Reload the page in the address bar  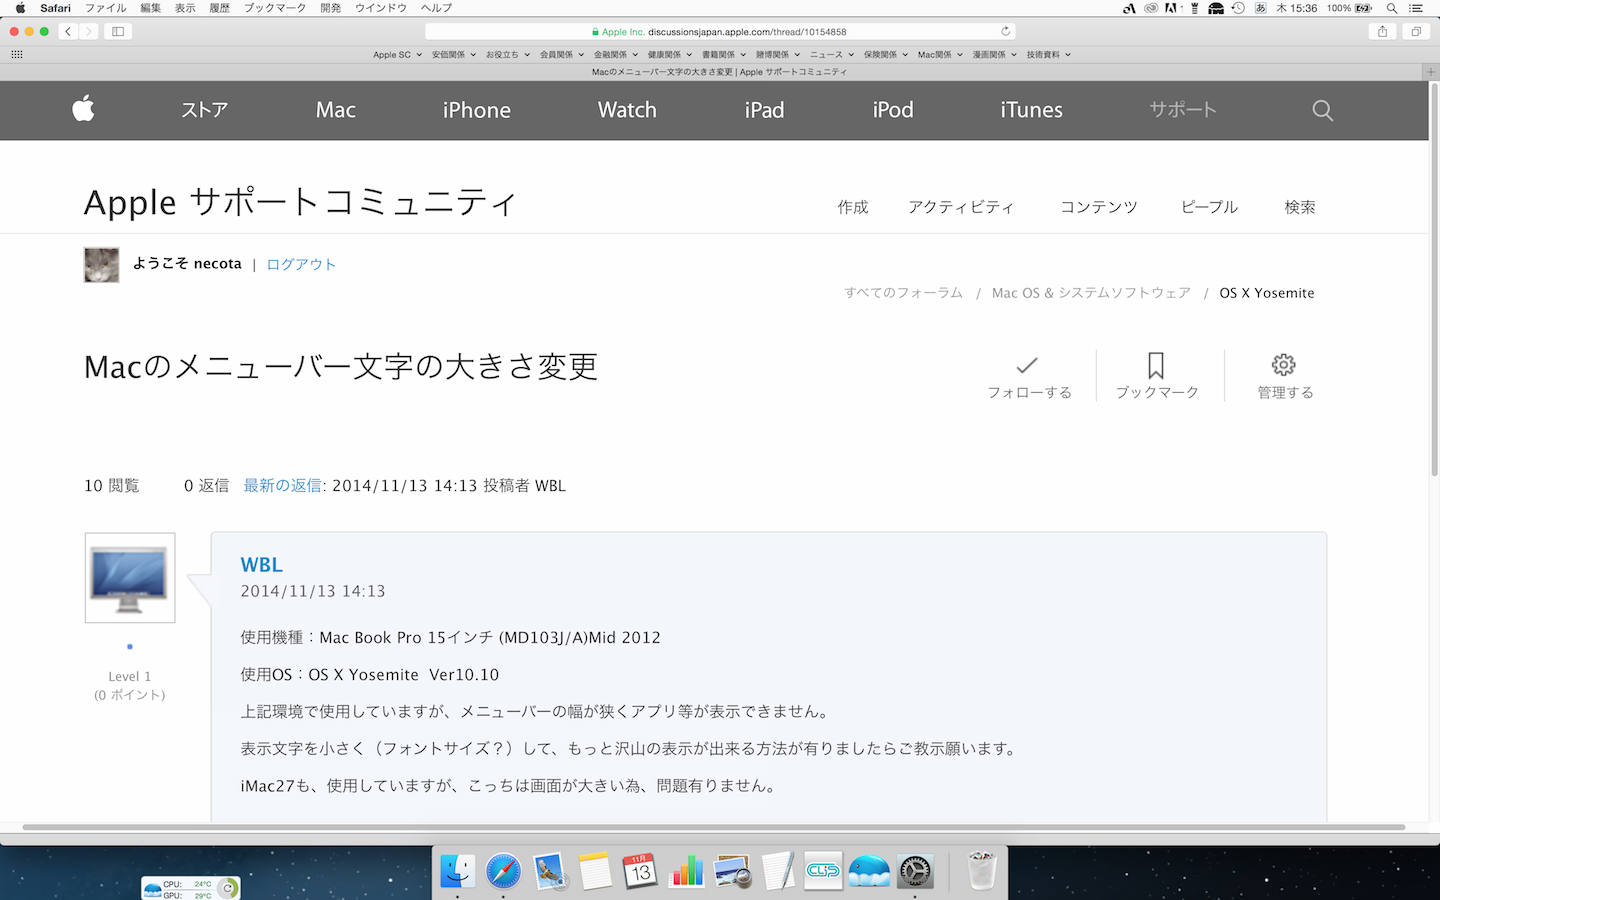pos(1006,31)
